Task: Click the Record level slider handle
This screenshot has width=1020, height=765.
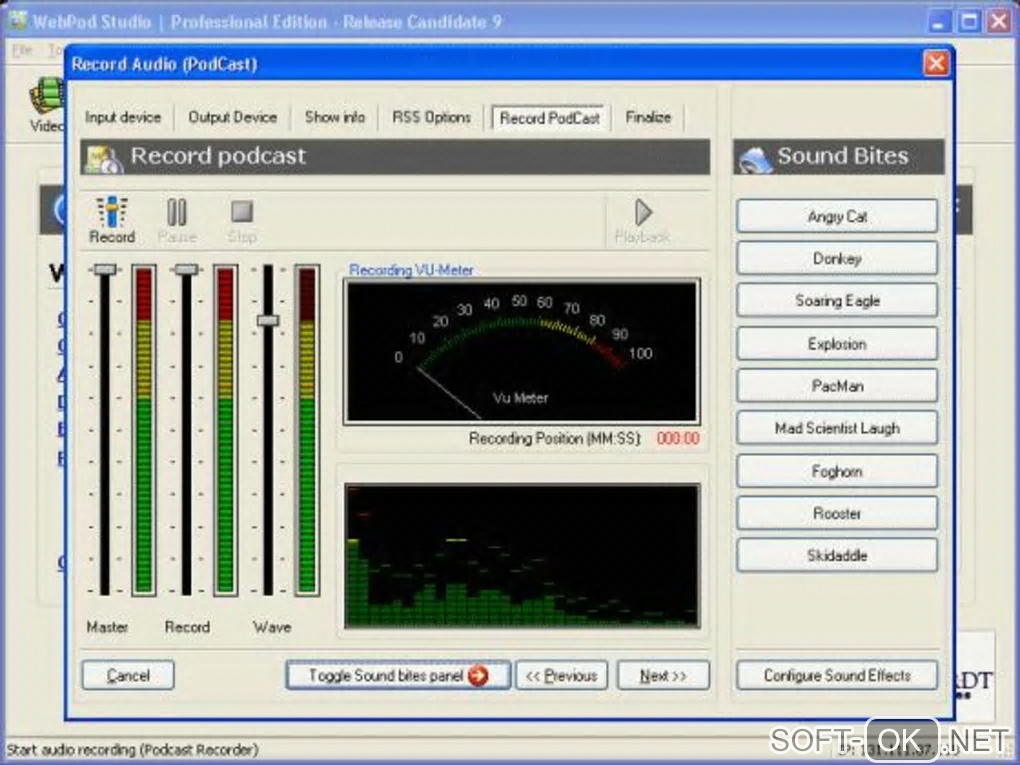Action: click(186, 269)
